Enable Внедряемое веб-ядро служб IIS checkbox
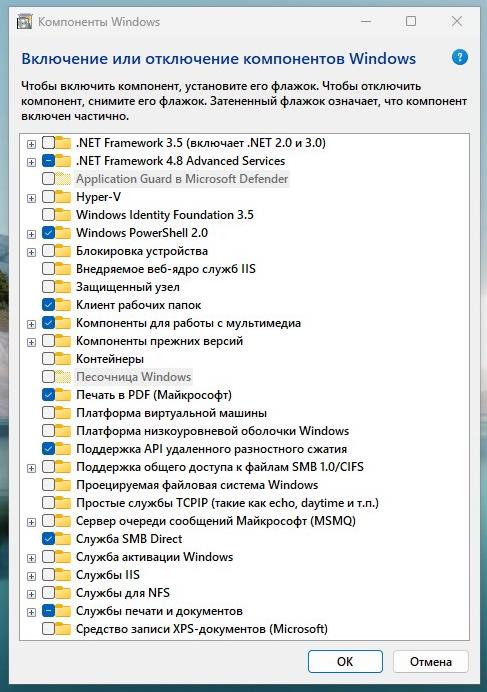Image resolution: width=487 pixels, height=692 pixels. (x=49, y=269)
